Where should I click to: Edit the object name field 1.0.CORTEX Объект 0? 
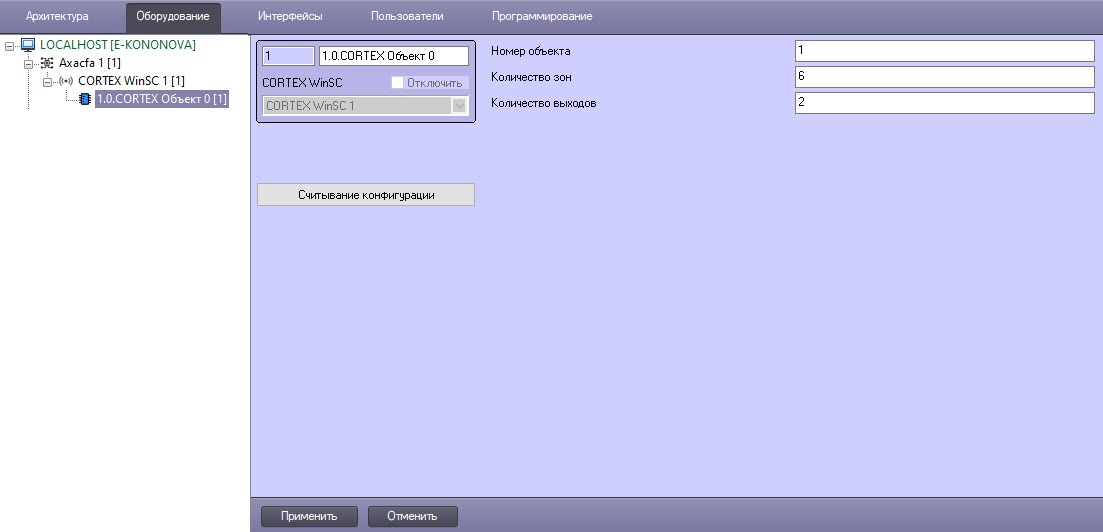[x=392, y=56]
